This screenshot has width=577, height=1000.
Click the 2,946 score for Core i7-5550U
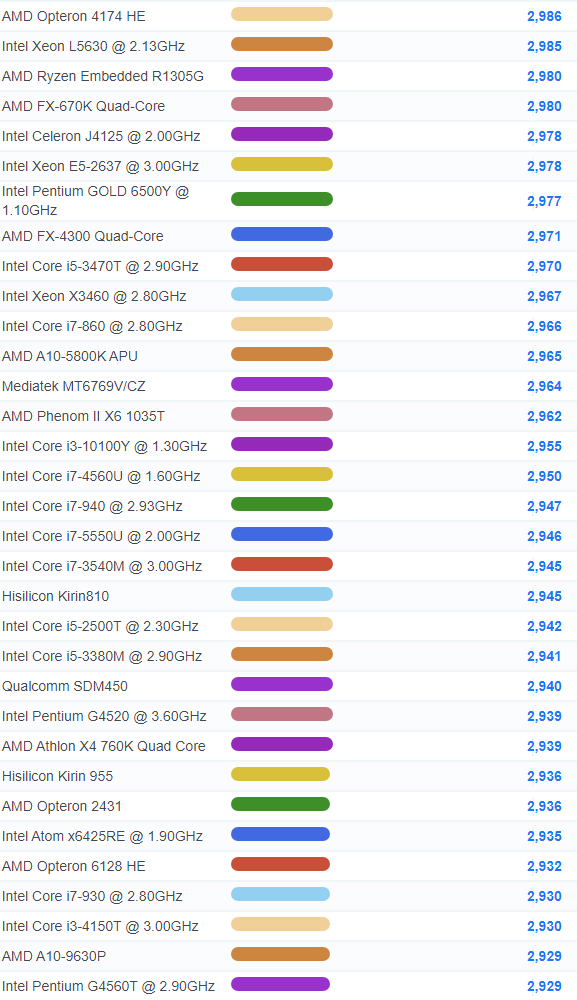544,536
